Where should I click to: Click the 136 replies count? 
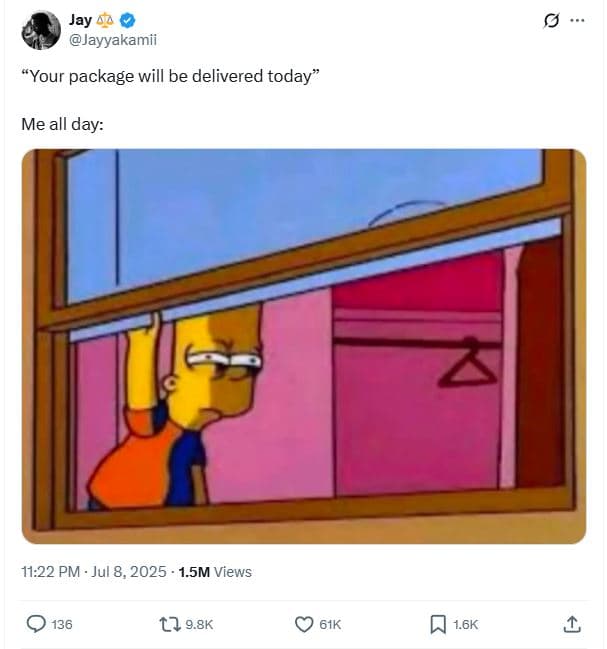point(62,624)
